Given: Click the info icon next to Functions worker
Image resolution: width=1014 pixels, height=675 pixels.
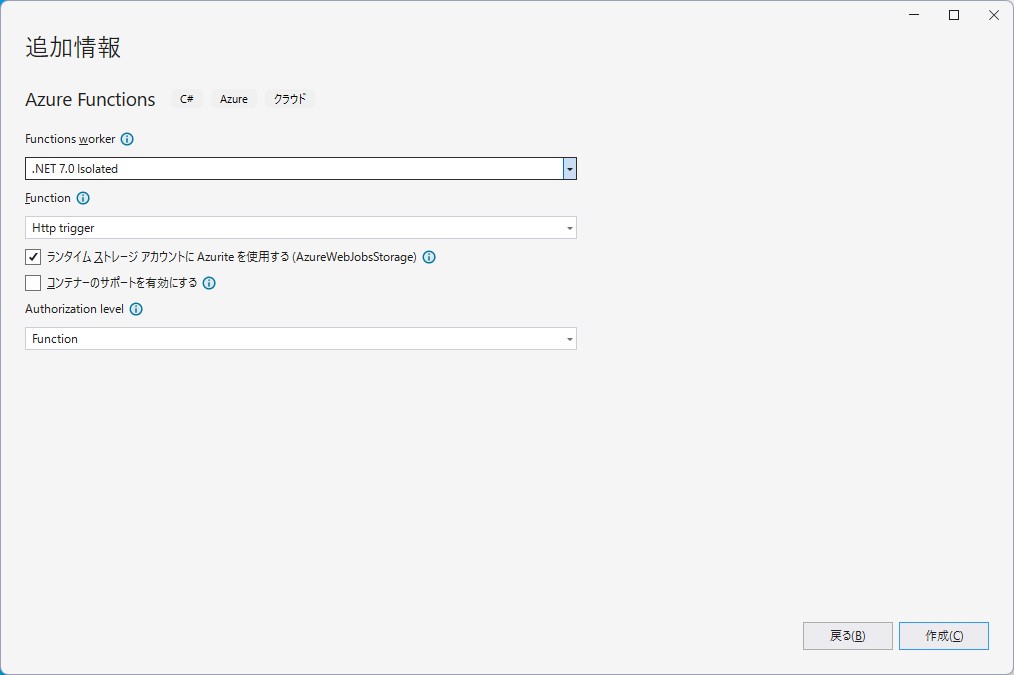Looking at the screenshot, I should click(127, 139).
